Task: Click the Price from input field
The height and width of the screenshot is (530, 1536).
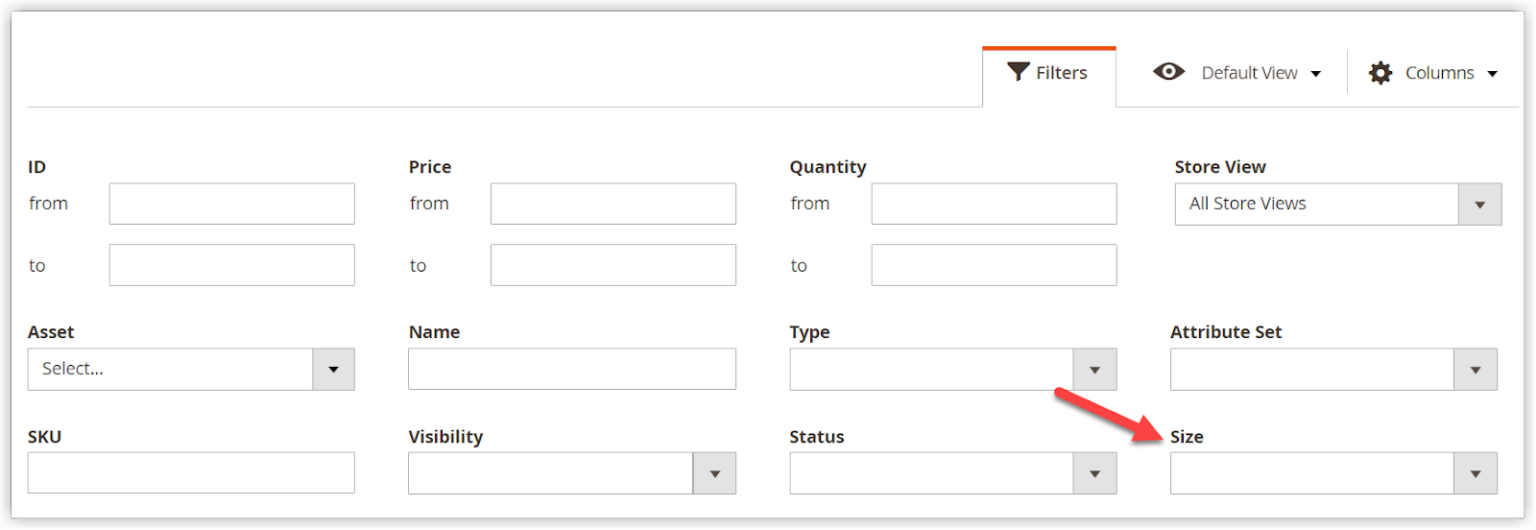Action: click(x=613, y=204)
